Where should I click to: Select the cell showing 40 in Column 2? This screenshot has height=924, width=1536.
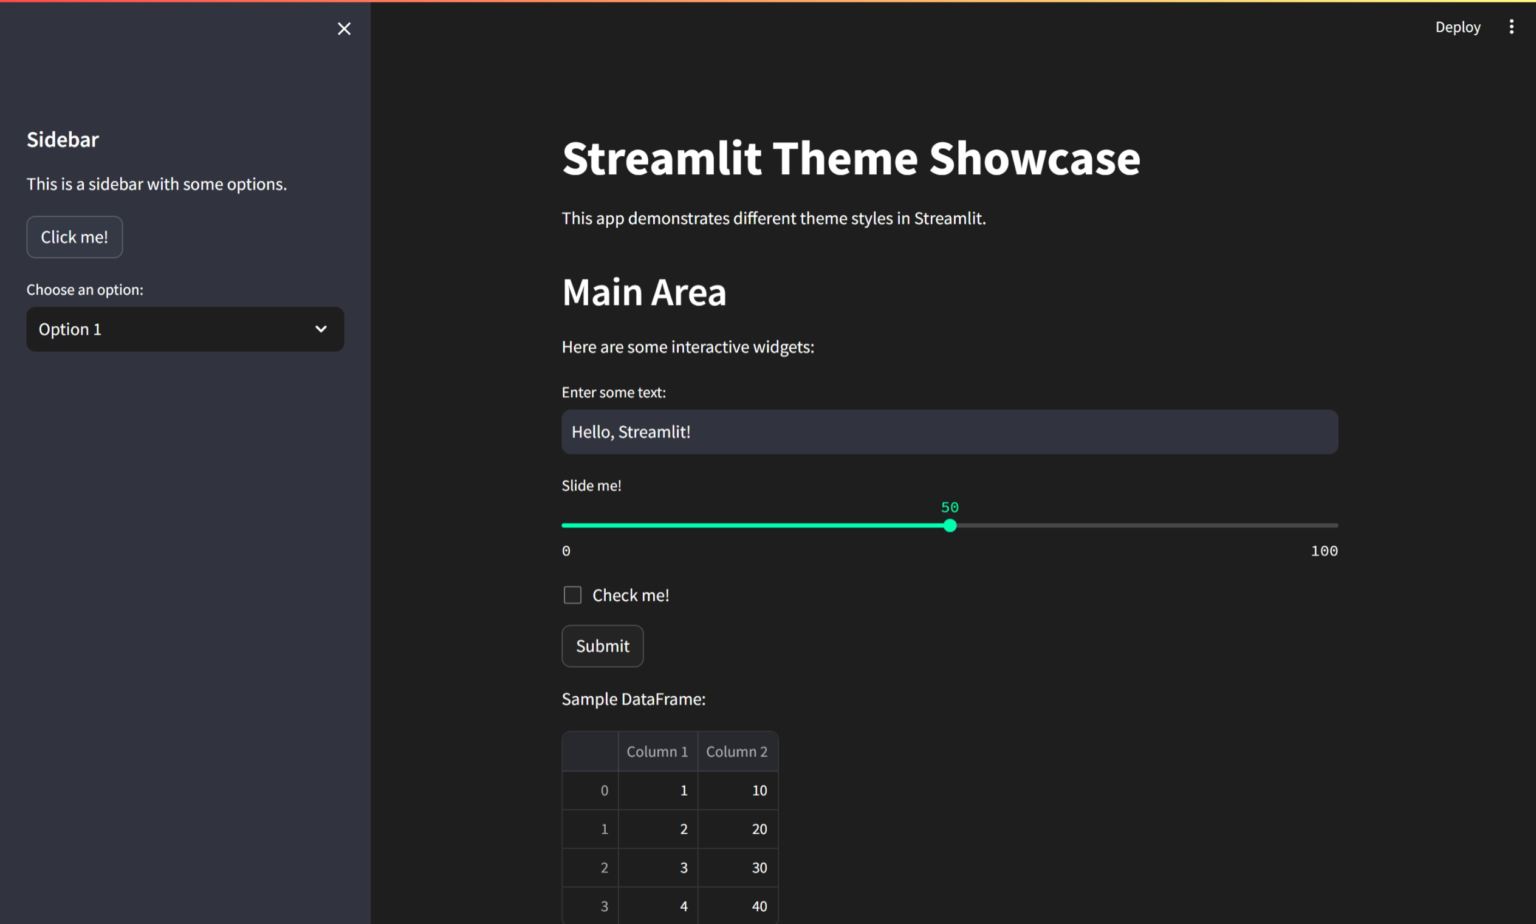point(738,906)
